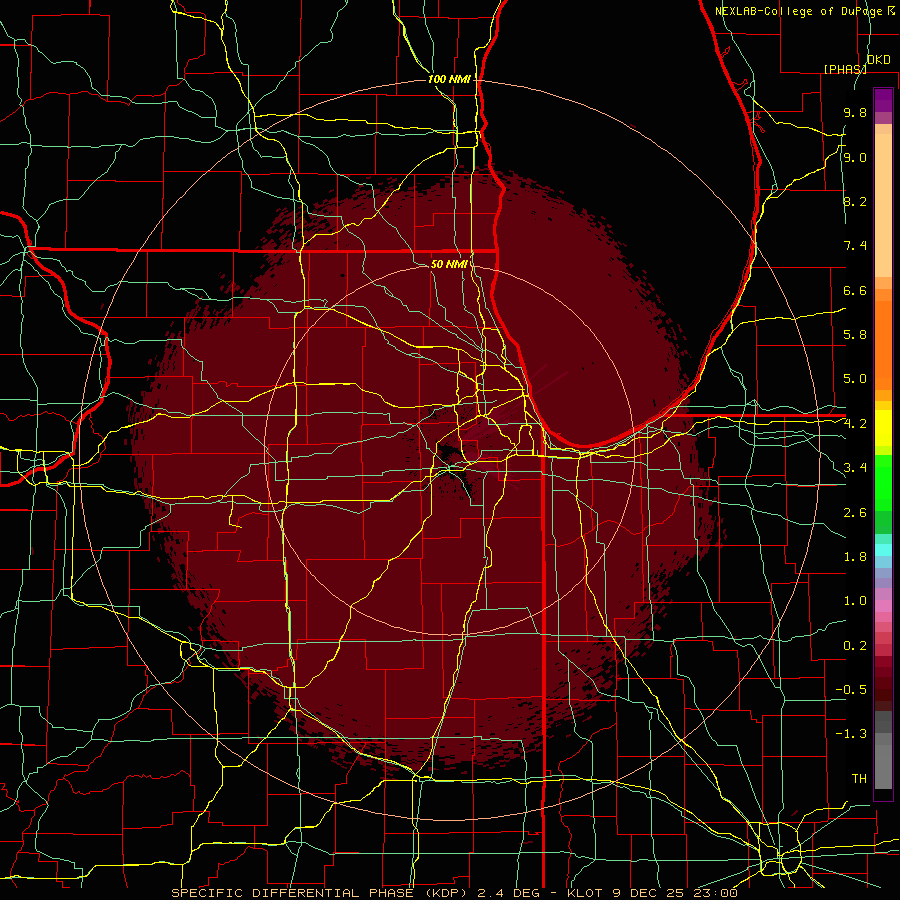900x900 pixels.
Task: Click the pink band of the color scale
Action: pyautogui.click(x=883, y=606)
